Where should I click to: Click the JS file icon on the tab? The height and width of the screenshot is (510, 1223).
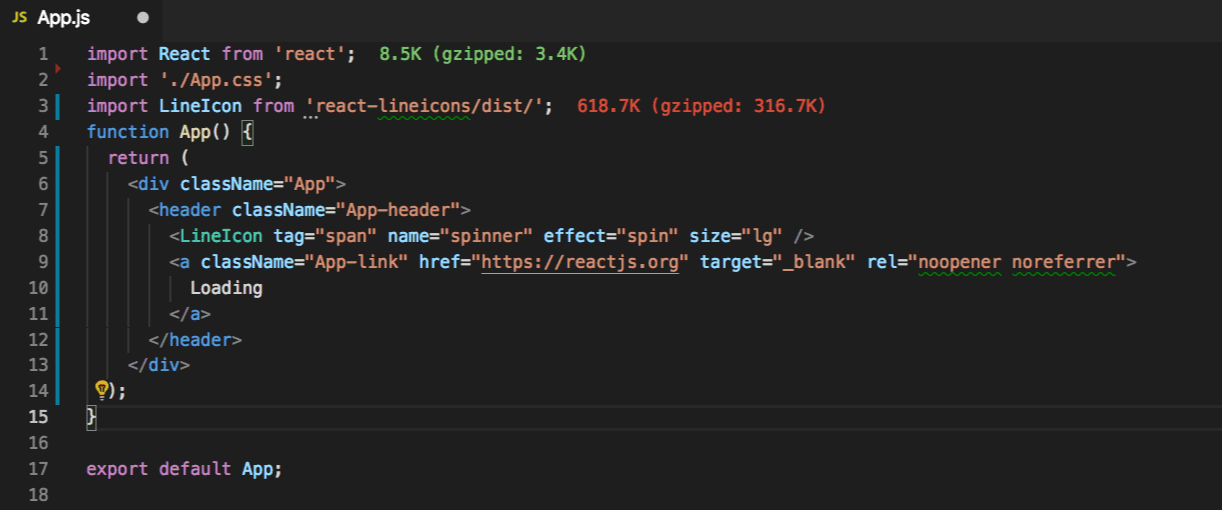tap(20, 18)
